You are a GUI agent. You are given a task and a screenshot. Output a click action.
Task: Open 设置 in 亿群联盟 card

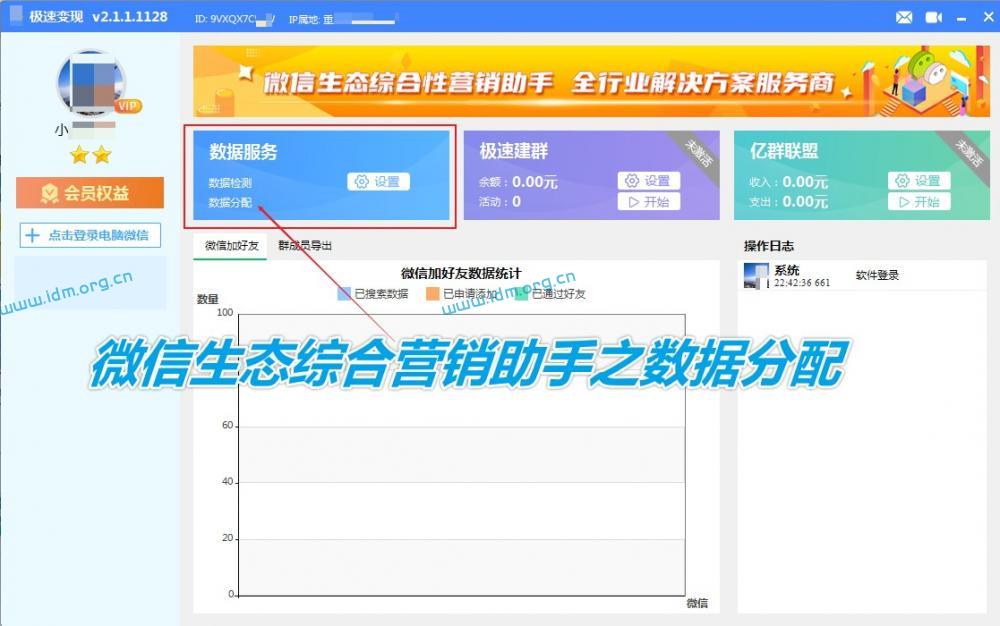click(x=919, y=181)
